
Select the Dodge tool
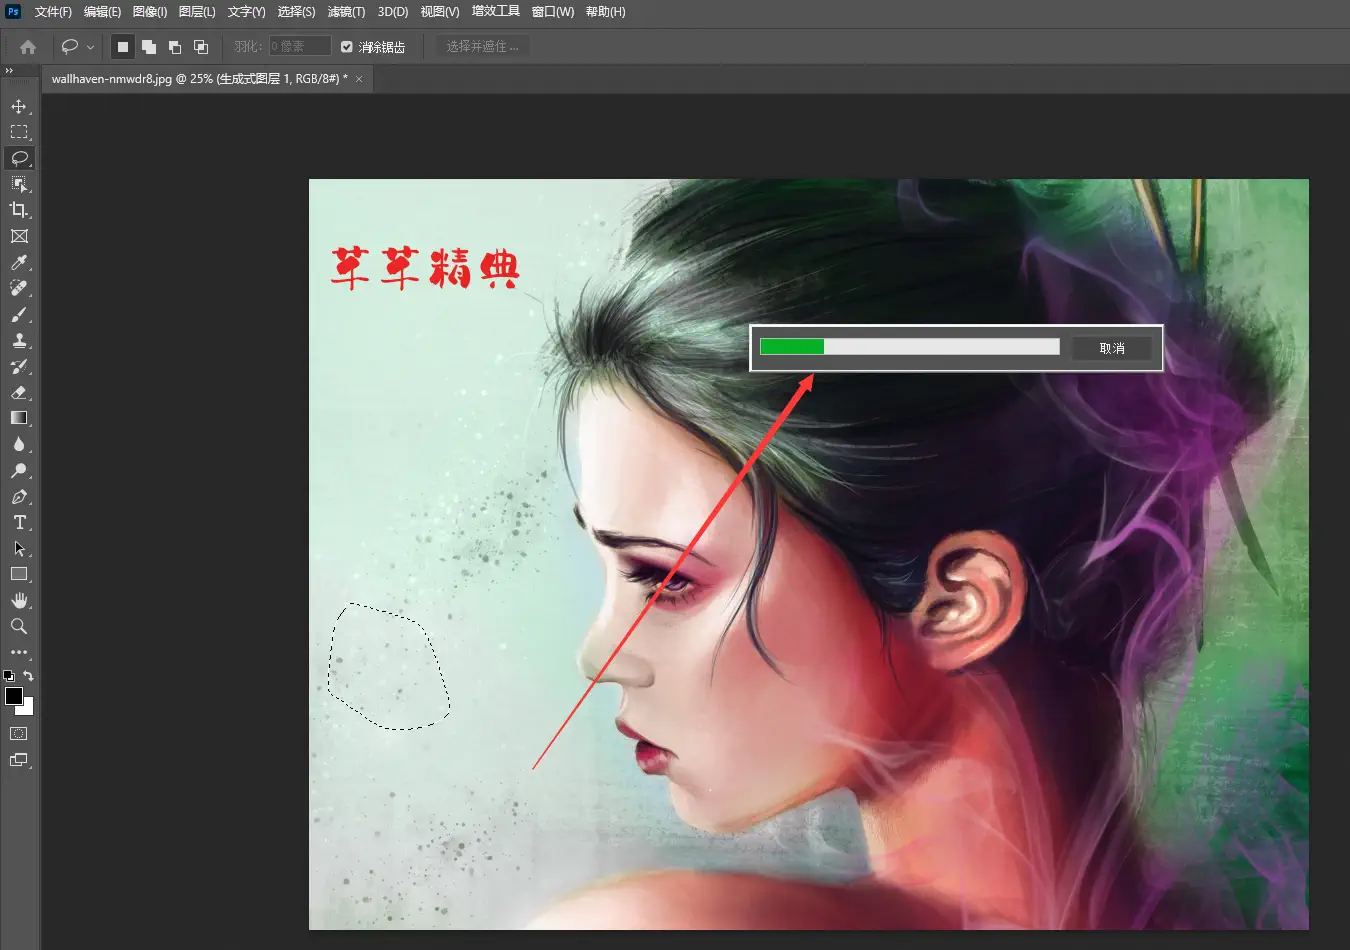point(19,470)
